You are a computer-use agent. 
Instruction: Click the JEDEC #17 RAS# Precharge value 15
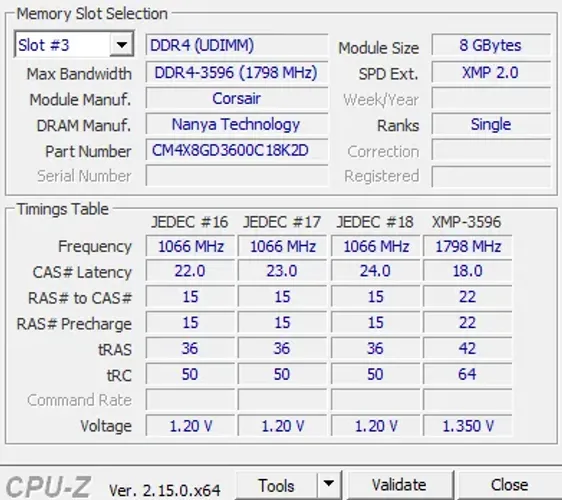coord(282,322)
